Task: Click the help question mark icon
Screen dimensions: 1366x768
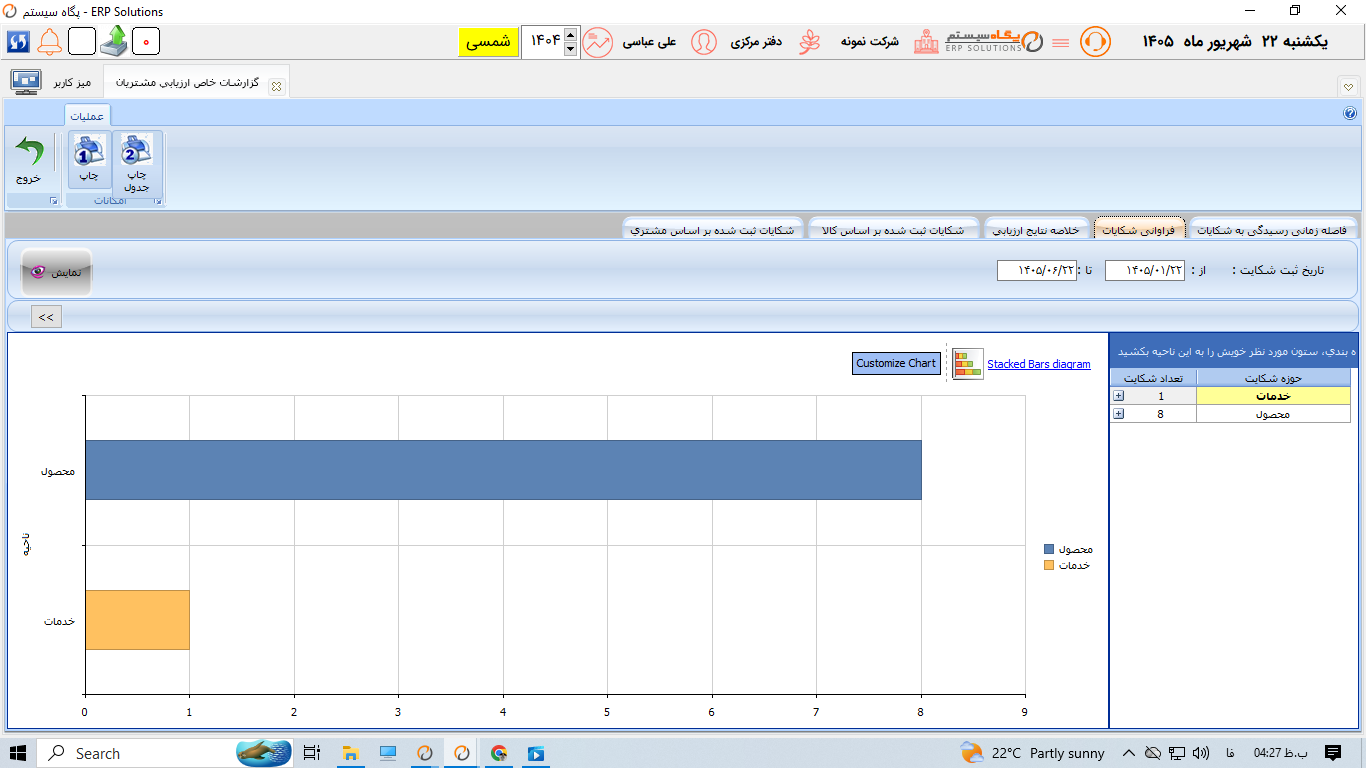Action: pos(1349,114)
